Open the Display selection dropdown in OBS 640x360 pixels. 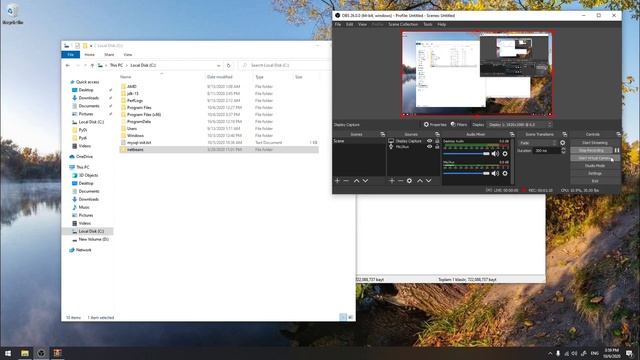coord(520,124)
